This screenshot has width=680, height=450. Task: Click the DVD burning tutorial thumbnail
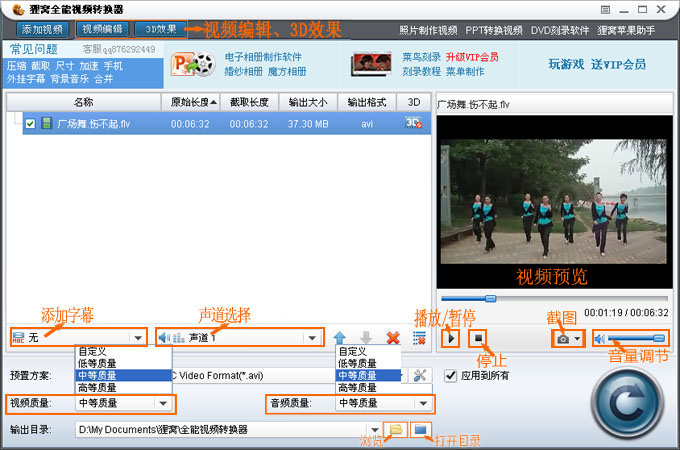coord(372,64)
